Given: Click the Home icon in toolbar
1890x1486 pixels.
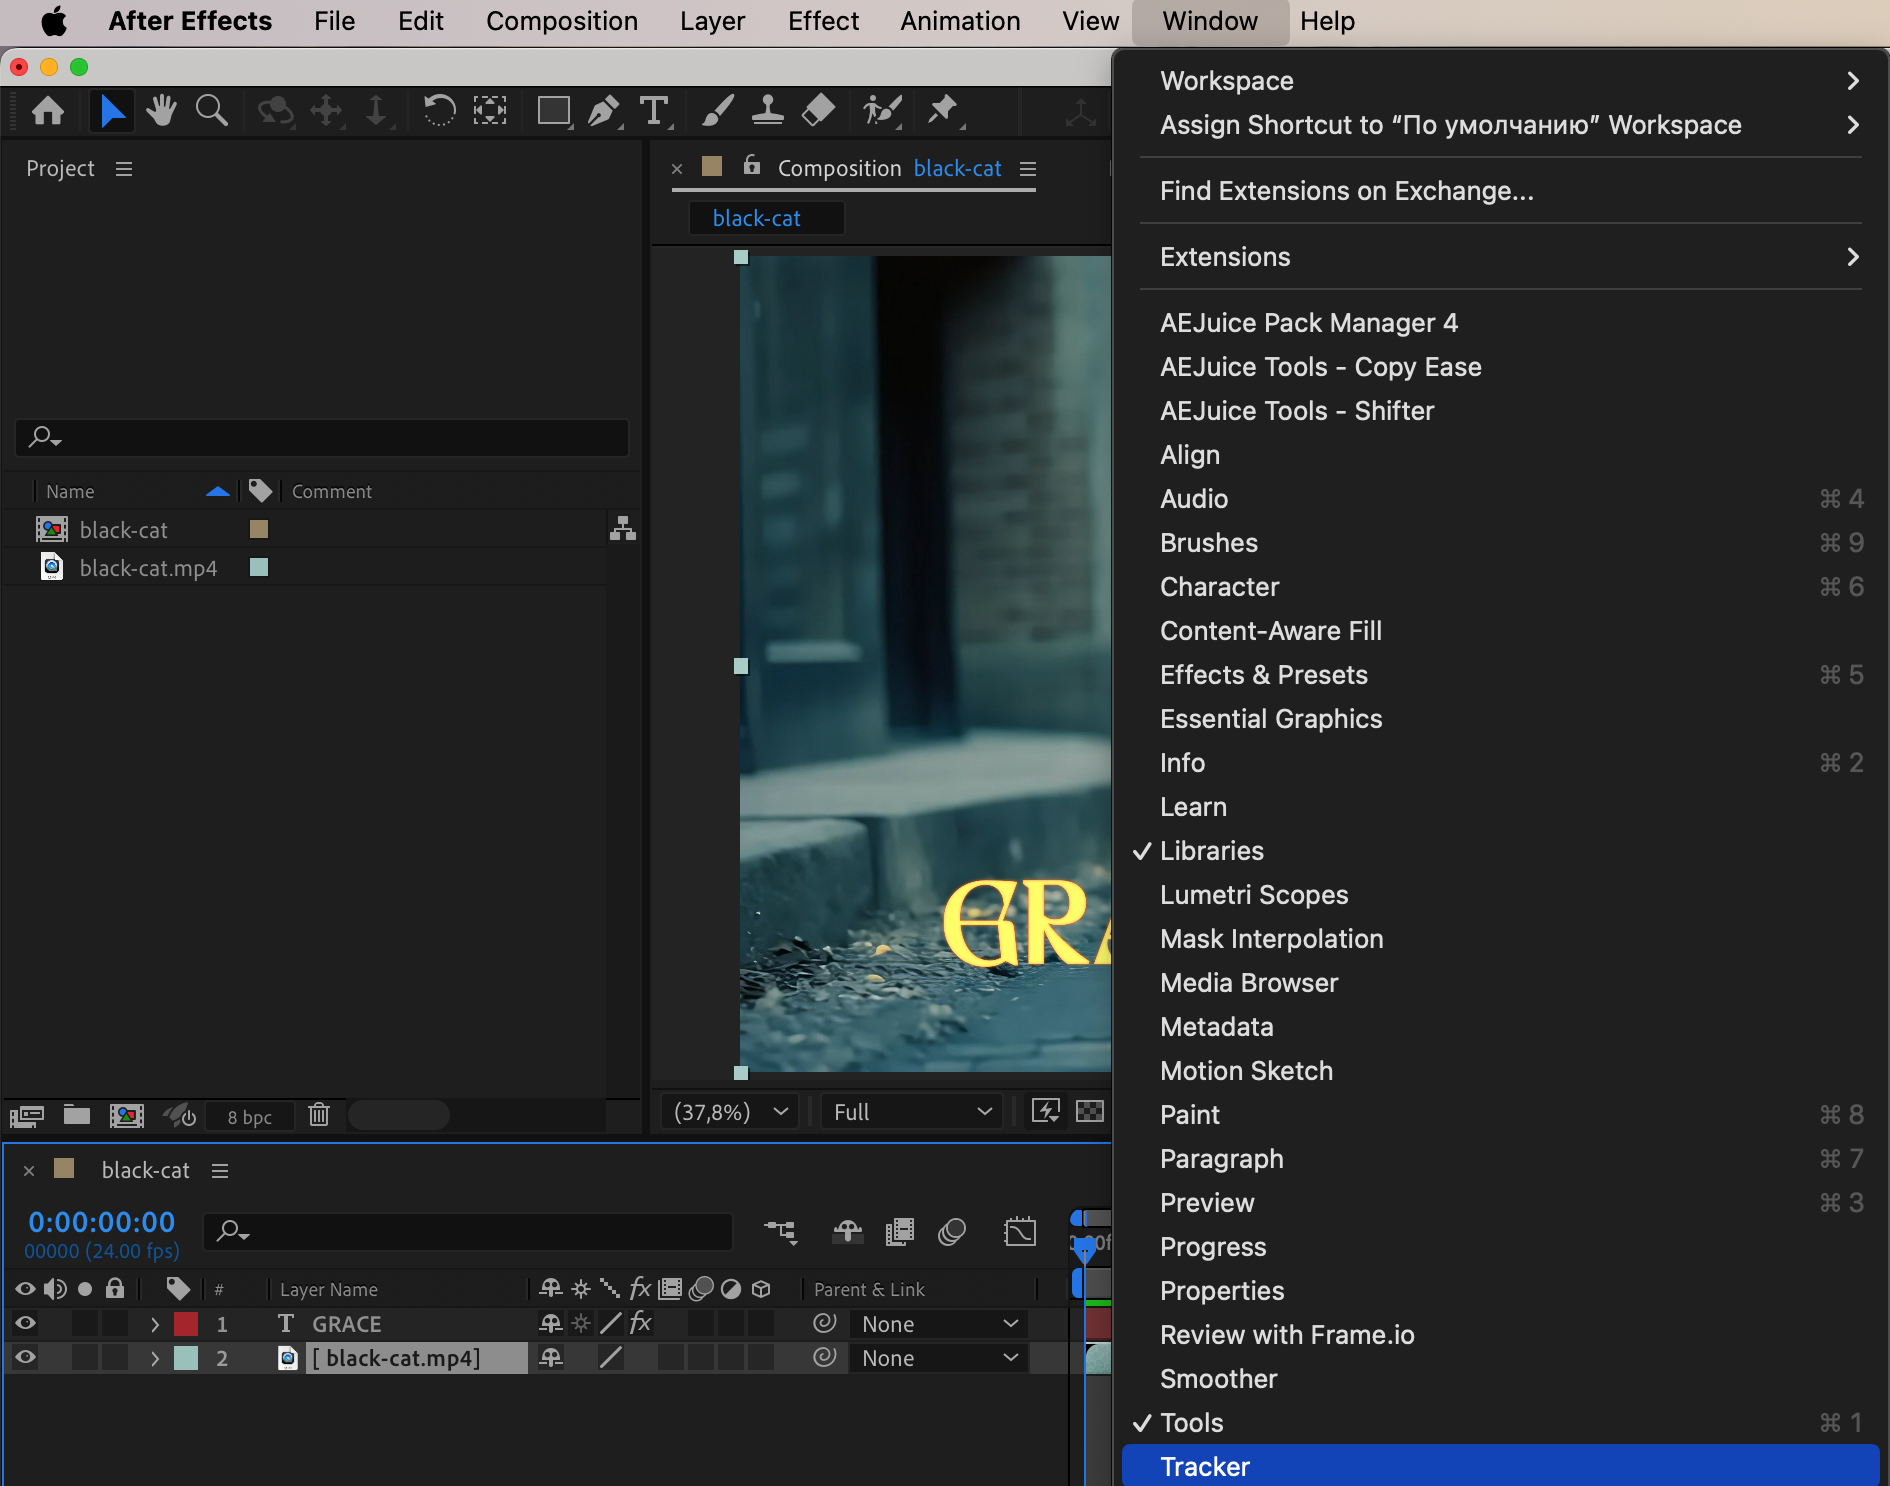Looking at the screenshot, I should 48,111.
